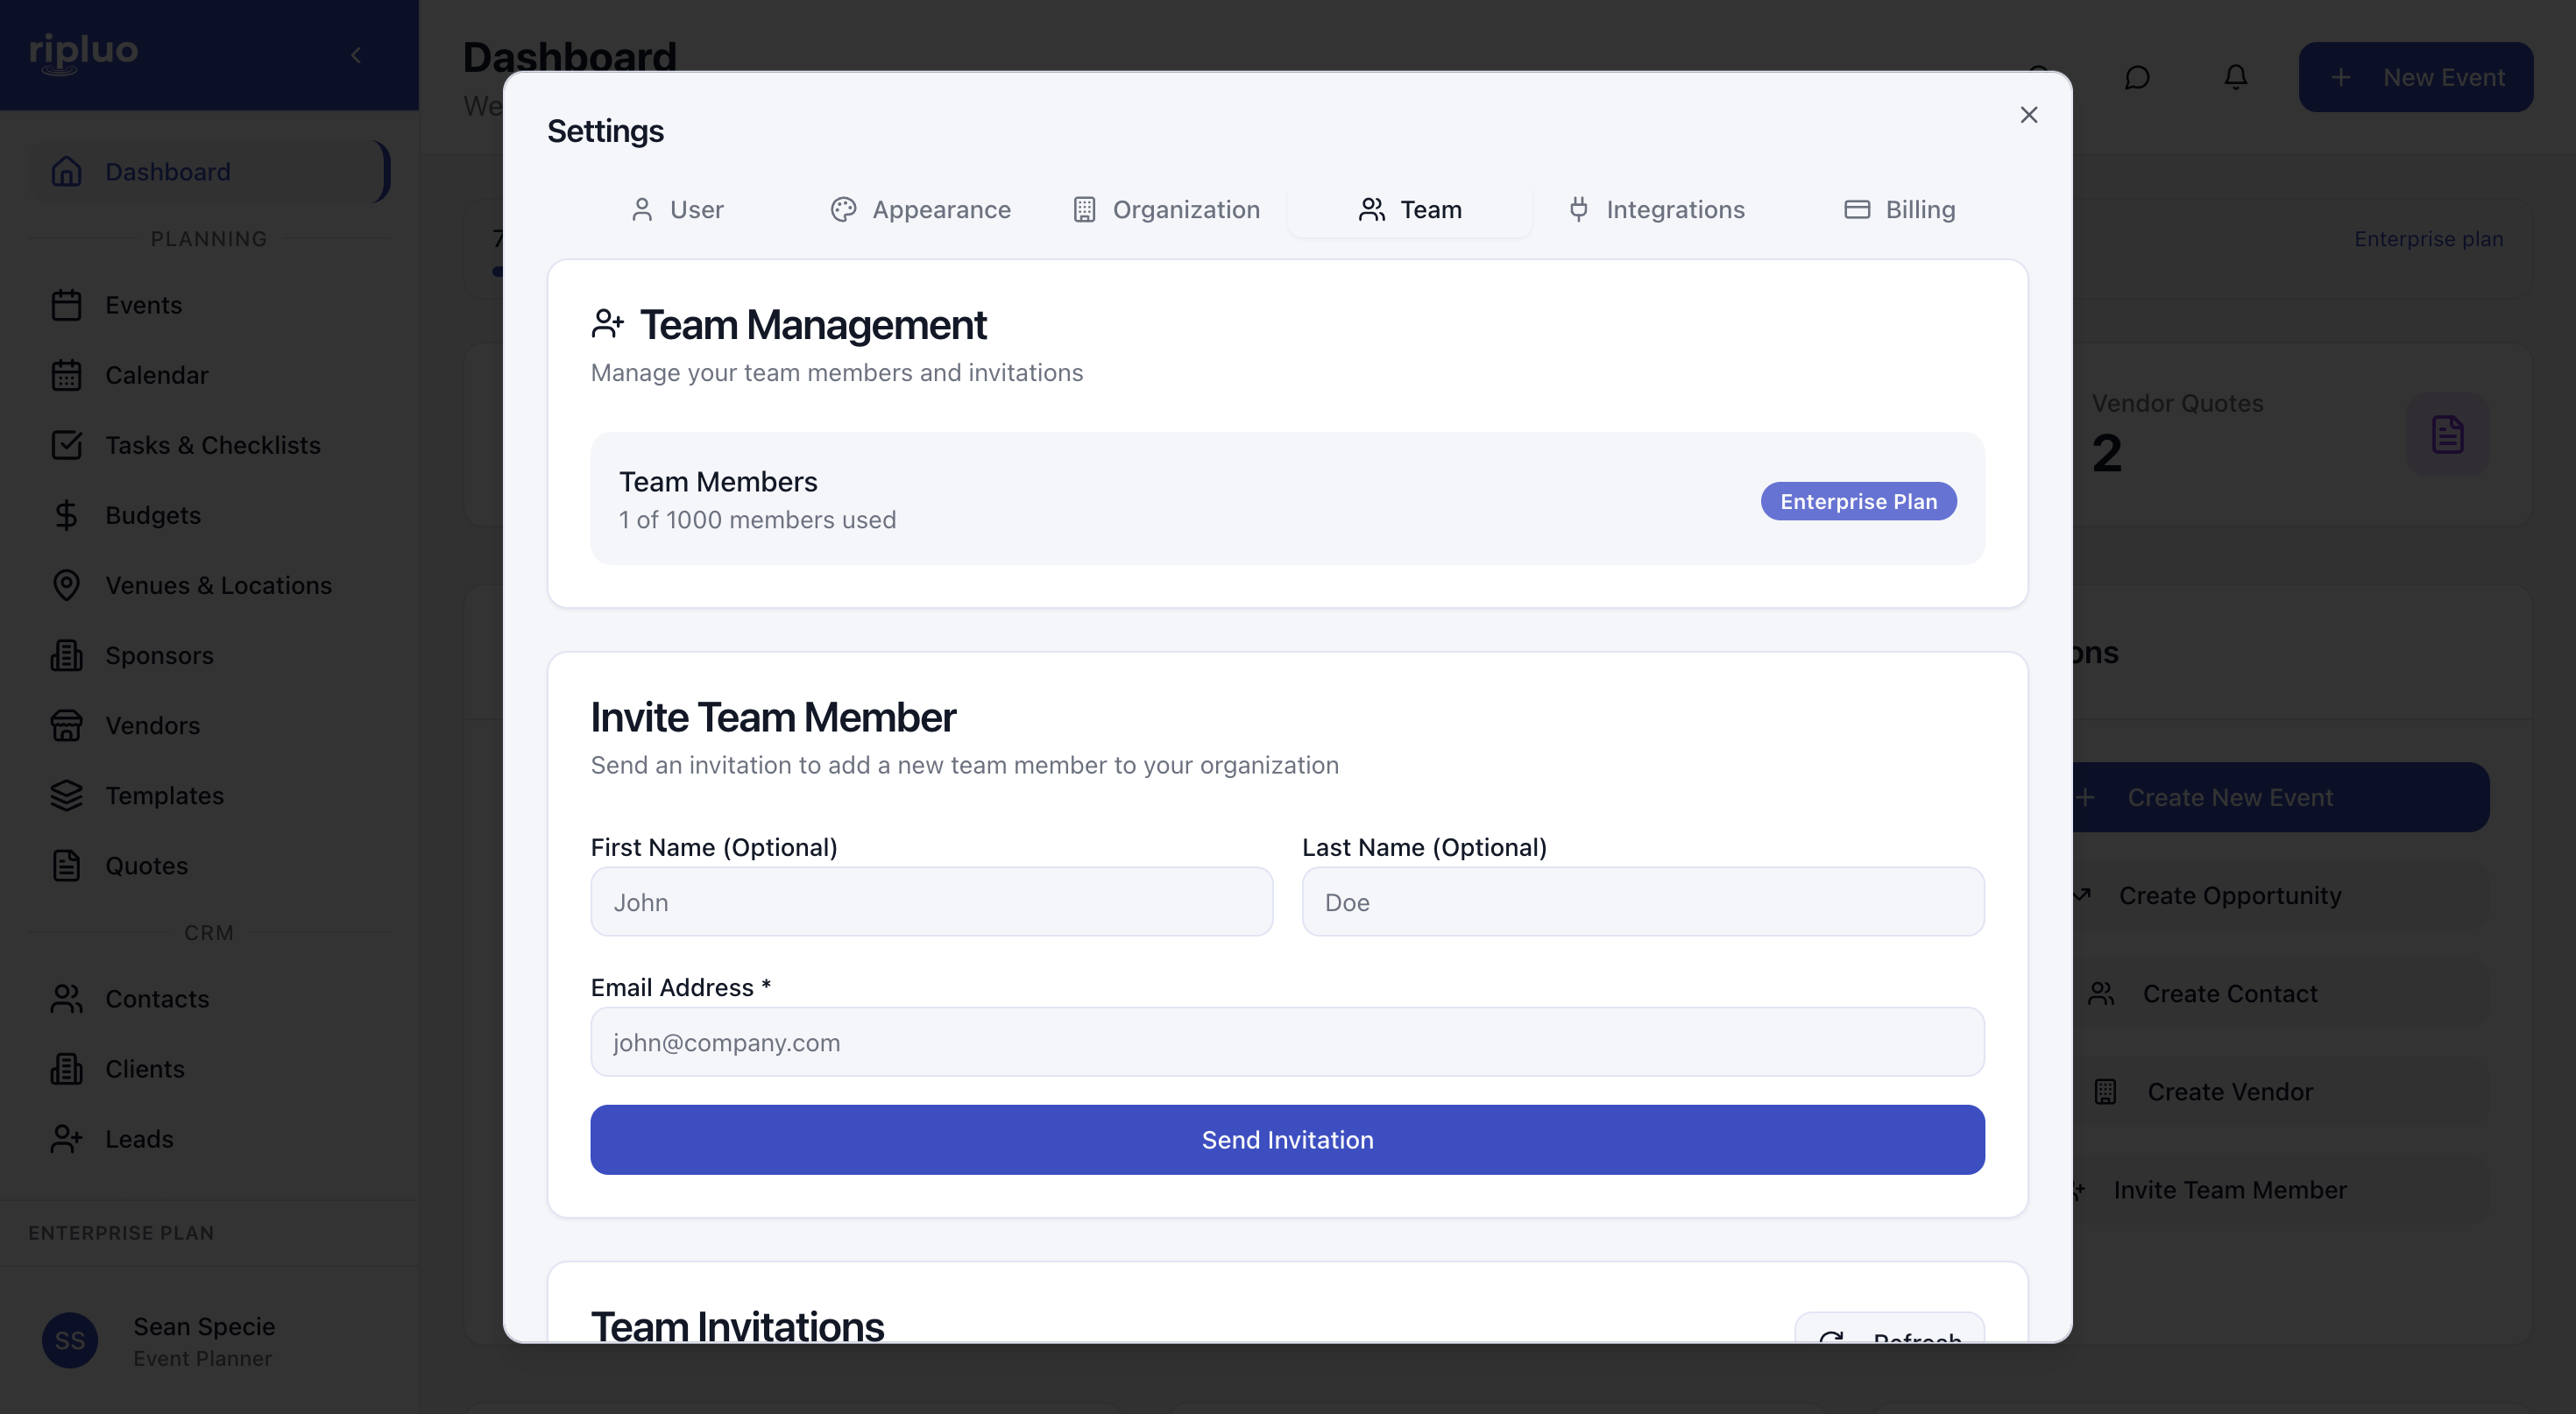The width and height of the screenshot is (2576, 1414).
Task: Focus the Last Name input field
Action: (1643, 902)
